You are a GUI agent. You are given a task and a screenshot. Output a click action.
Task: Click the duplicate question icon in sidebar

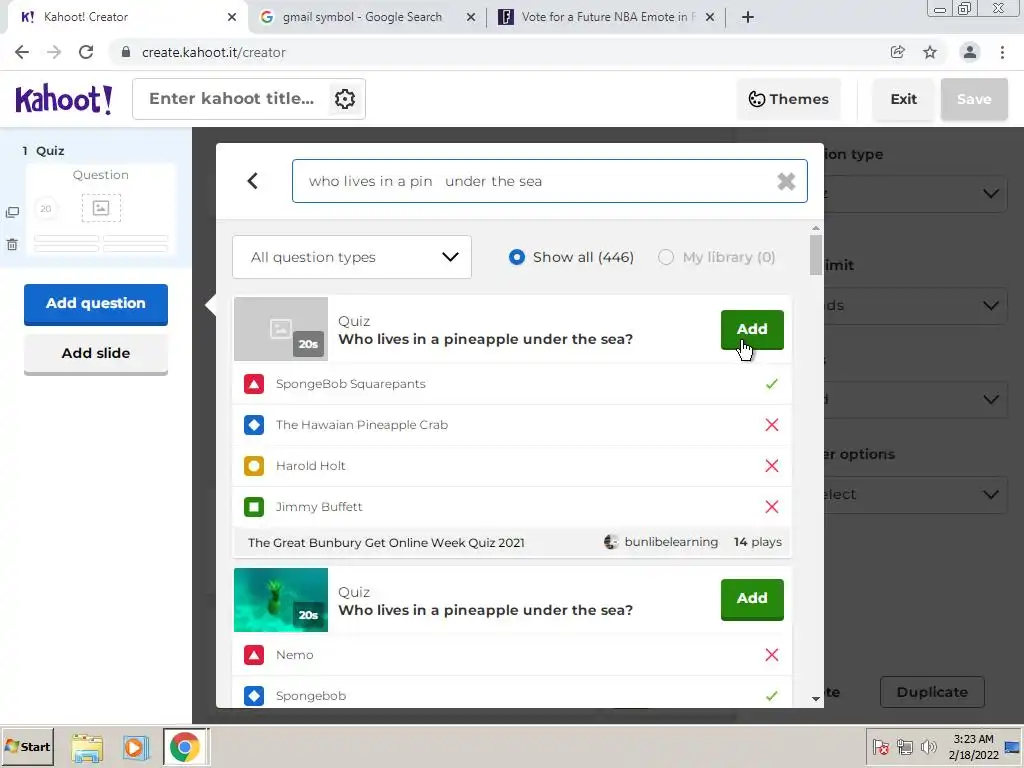[12, 212]
